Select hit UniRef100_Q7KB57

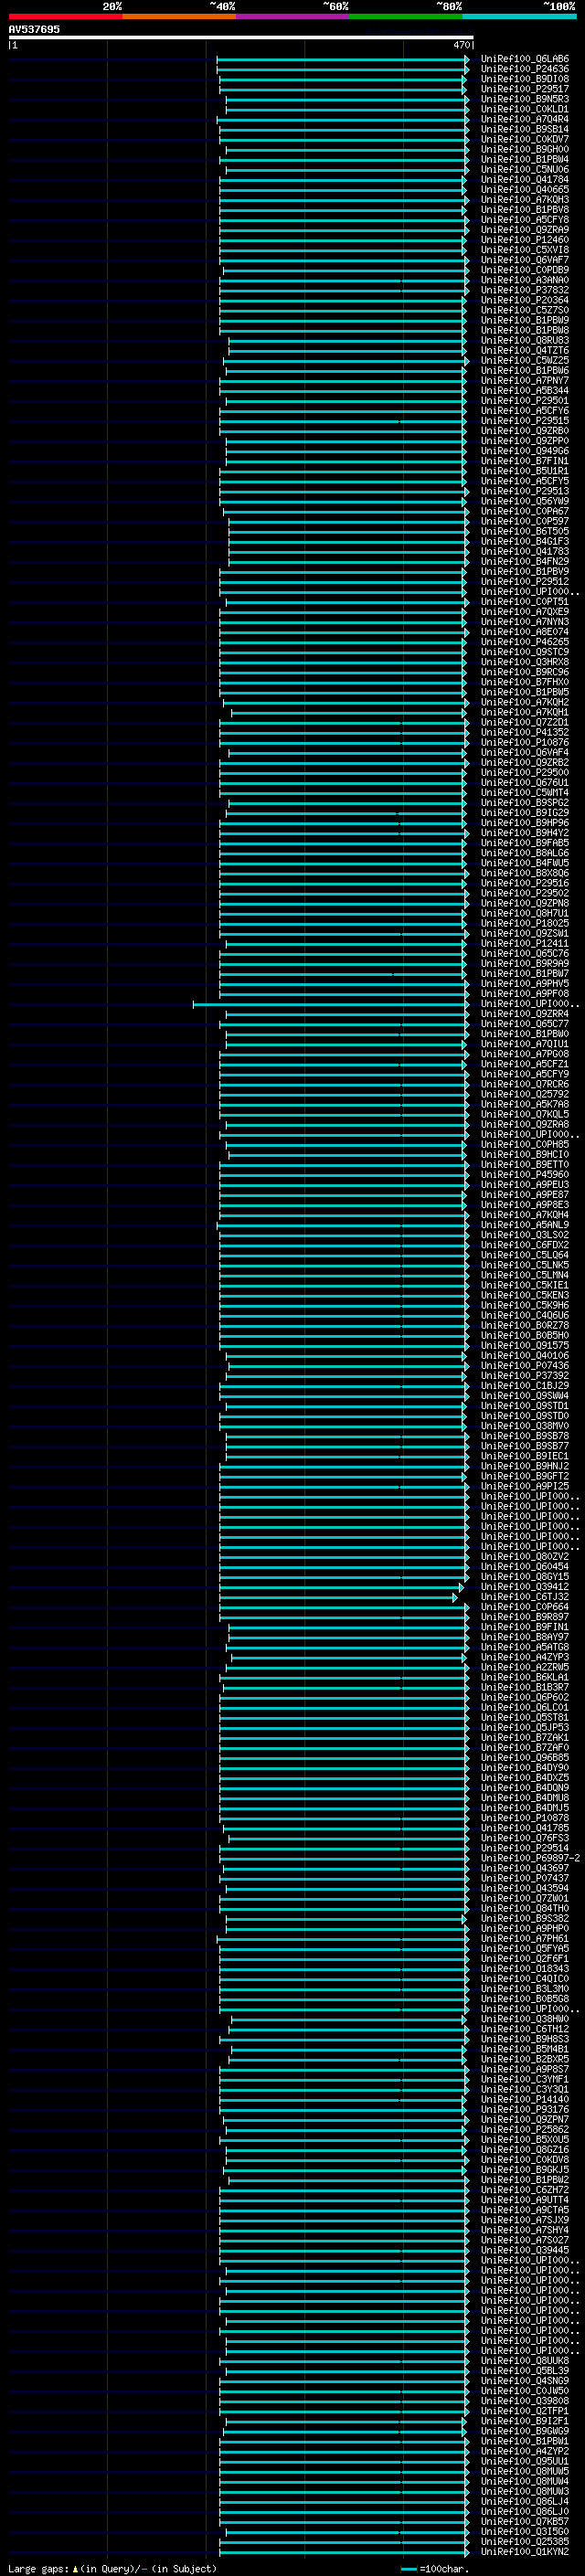[x=525, y=2521]
